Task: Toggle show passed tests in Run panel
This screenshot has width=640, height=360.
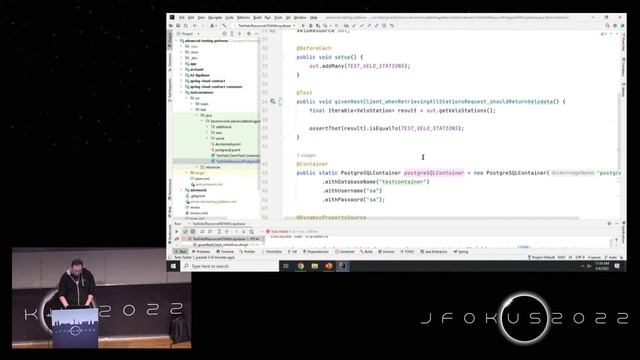Action: 185,231
